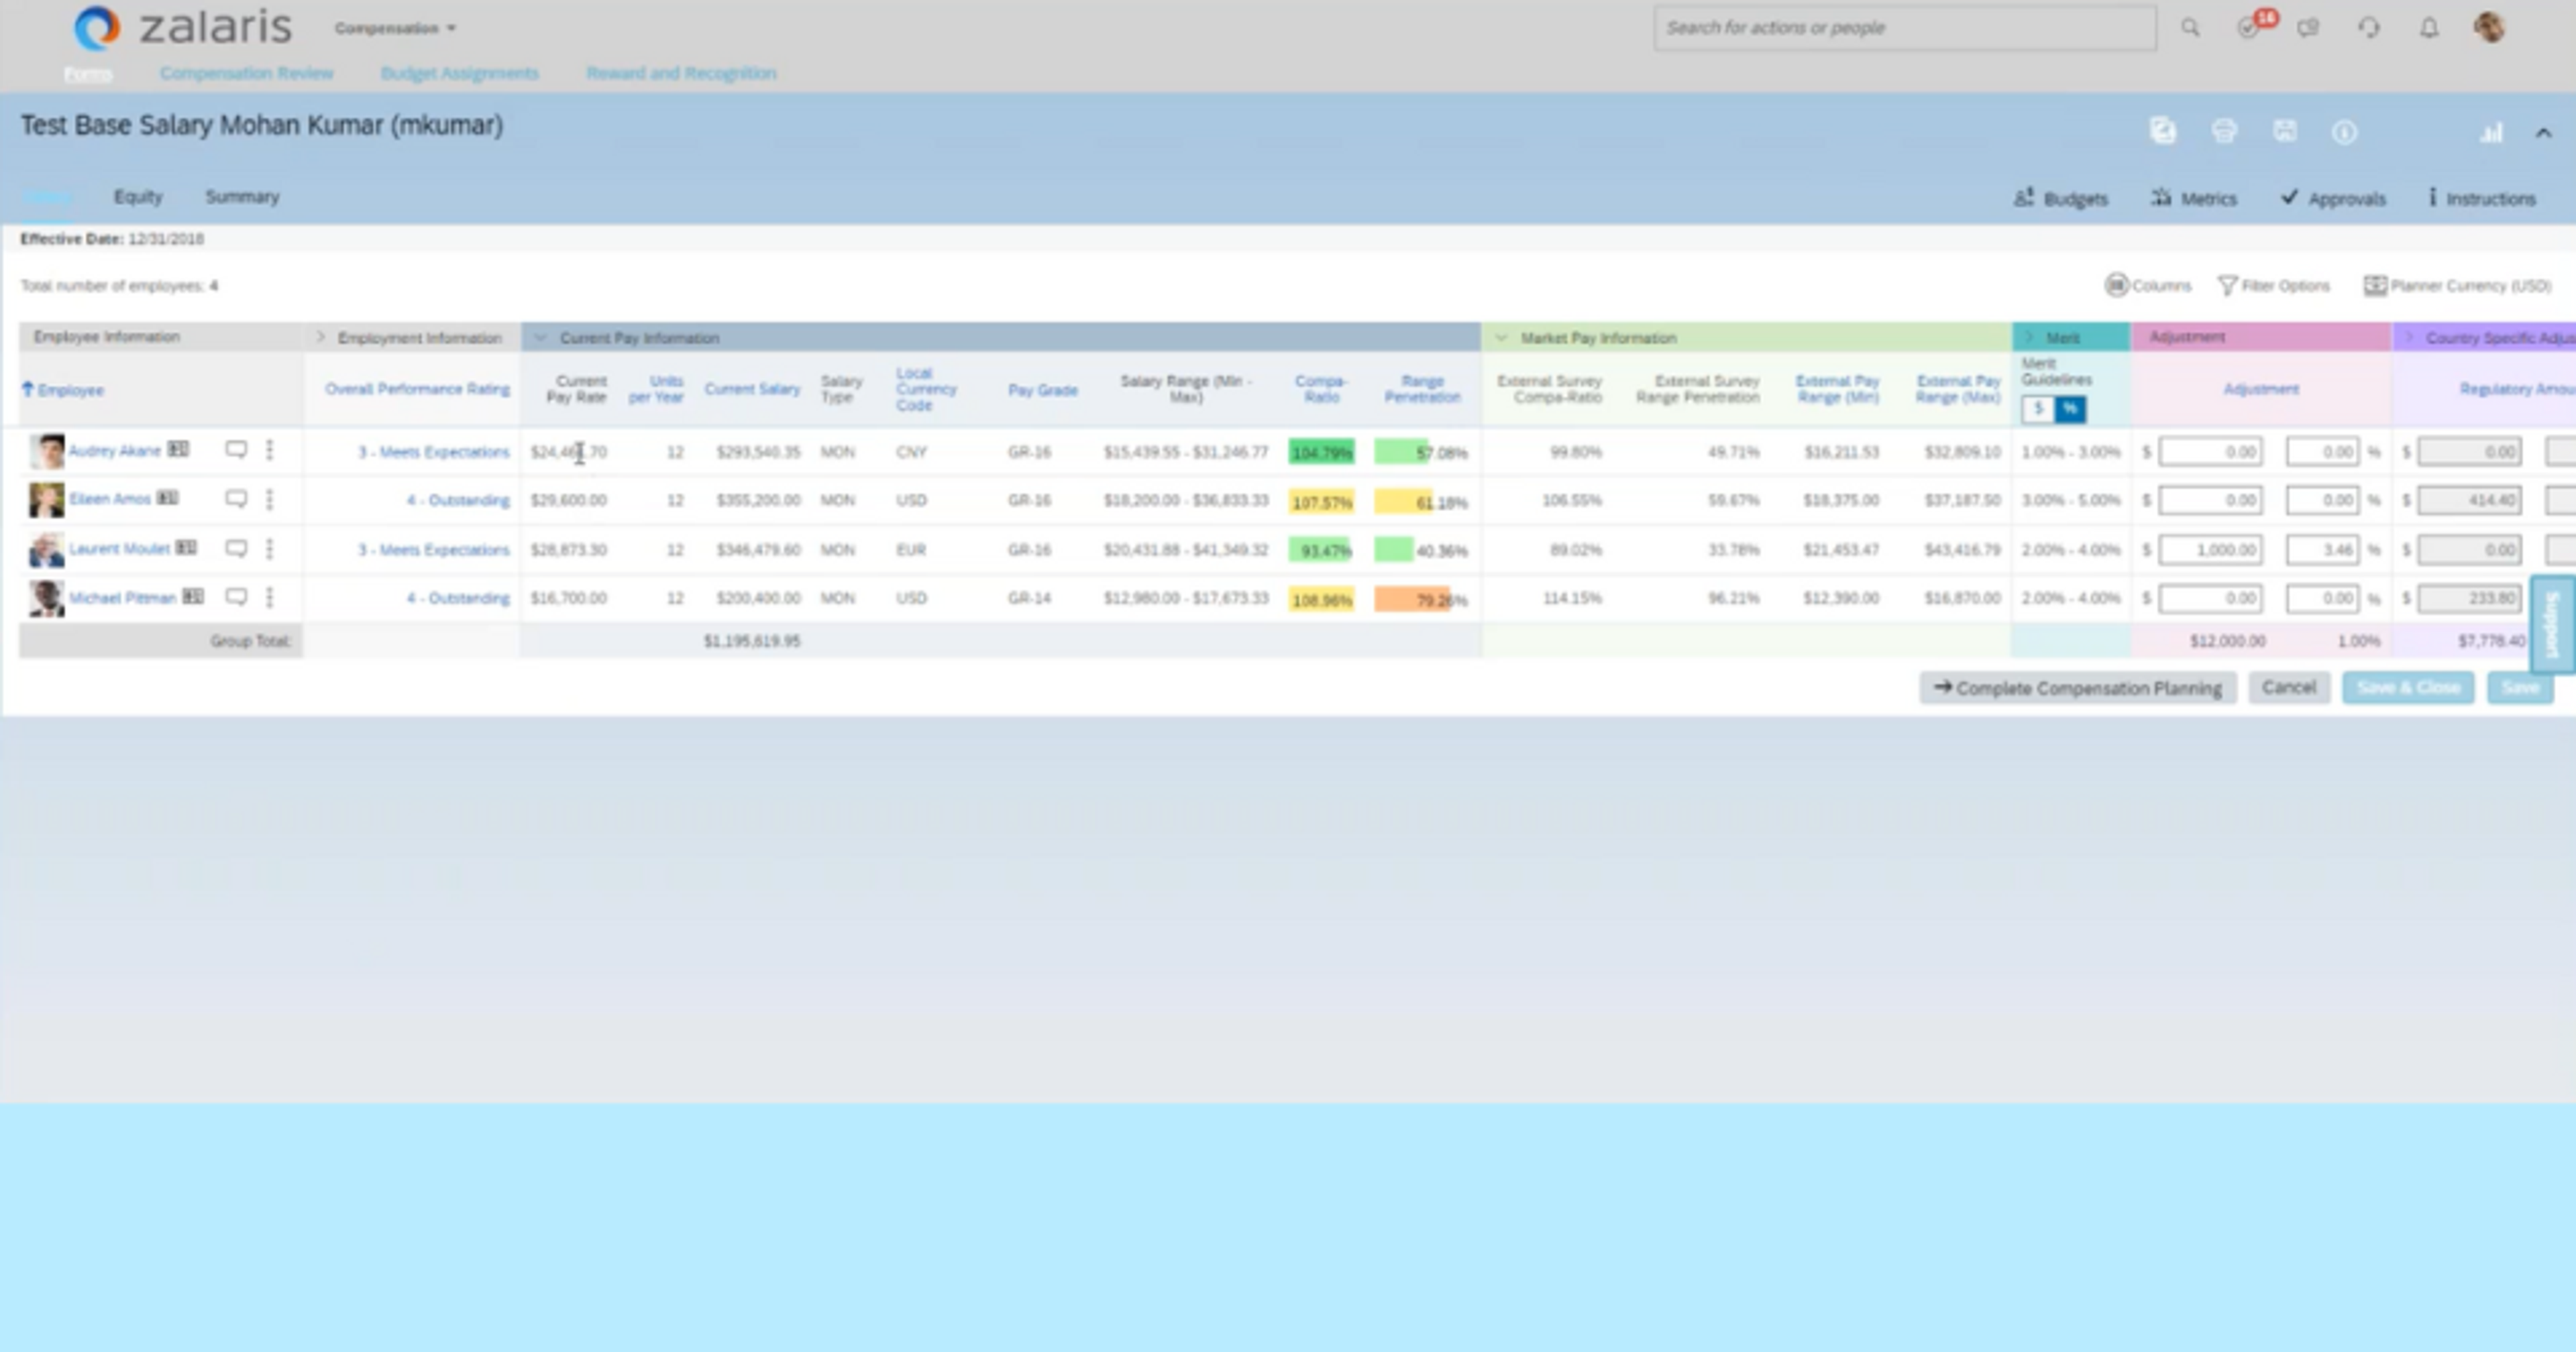Open the Support side tab
This screenshot has height=1352, width=2576.
coord(2552,624)
